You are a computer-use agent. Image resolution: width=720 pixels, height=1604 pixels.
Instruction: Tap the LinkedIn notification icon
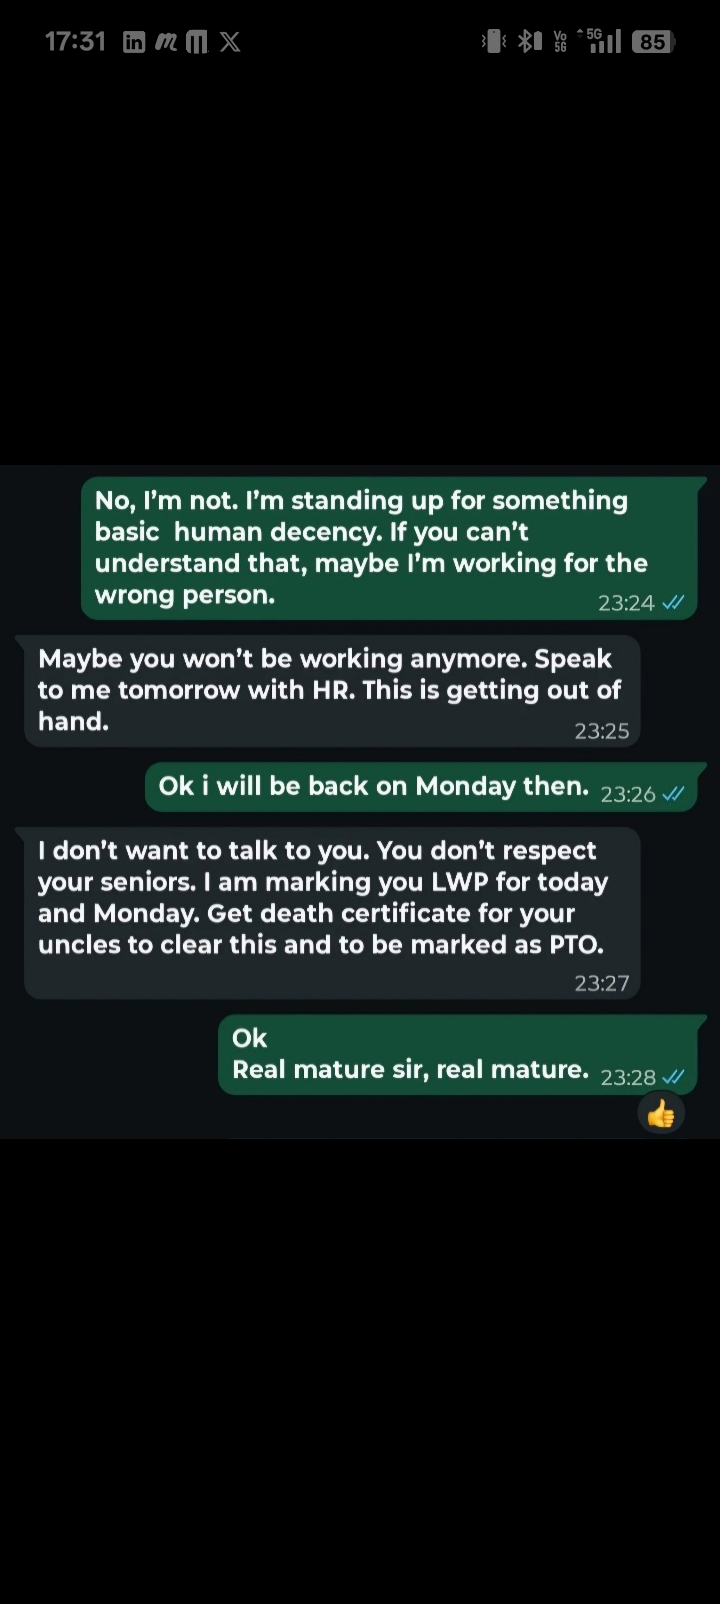point(134,42)
